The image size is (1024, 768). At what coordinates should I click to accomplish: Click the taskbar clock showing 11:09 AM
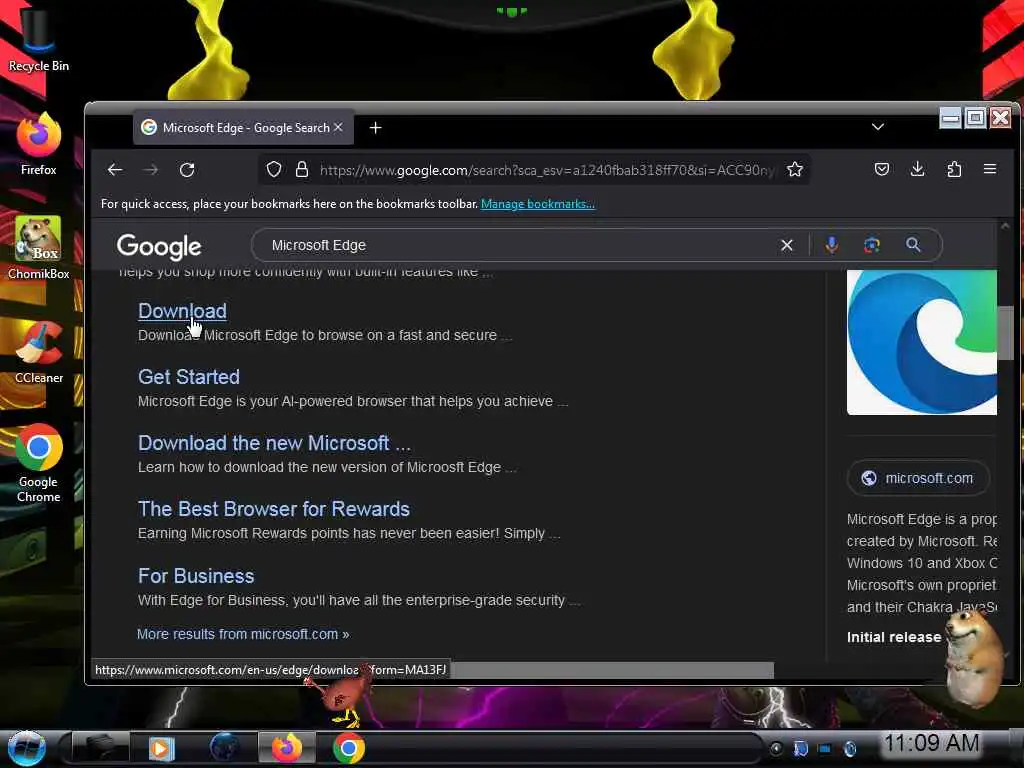coord(931,743)
